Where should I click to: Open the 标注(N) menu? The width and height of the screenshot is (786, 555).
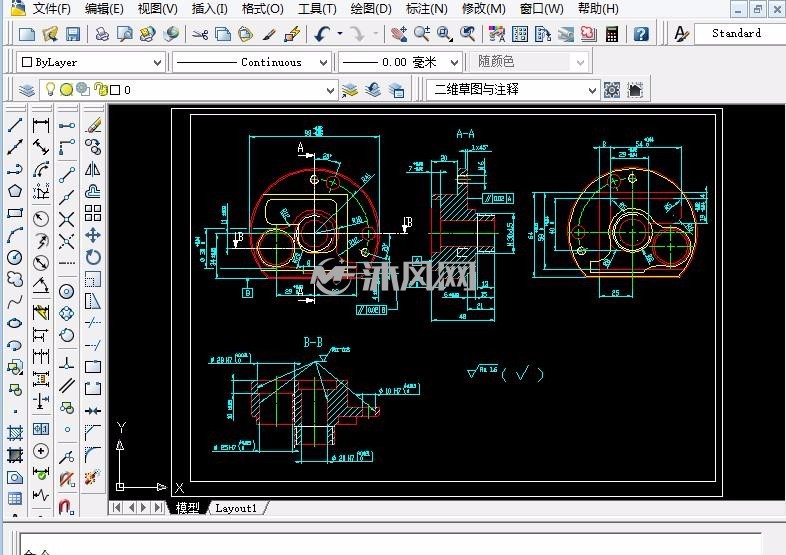pos(427,9)
